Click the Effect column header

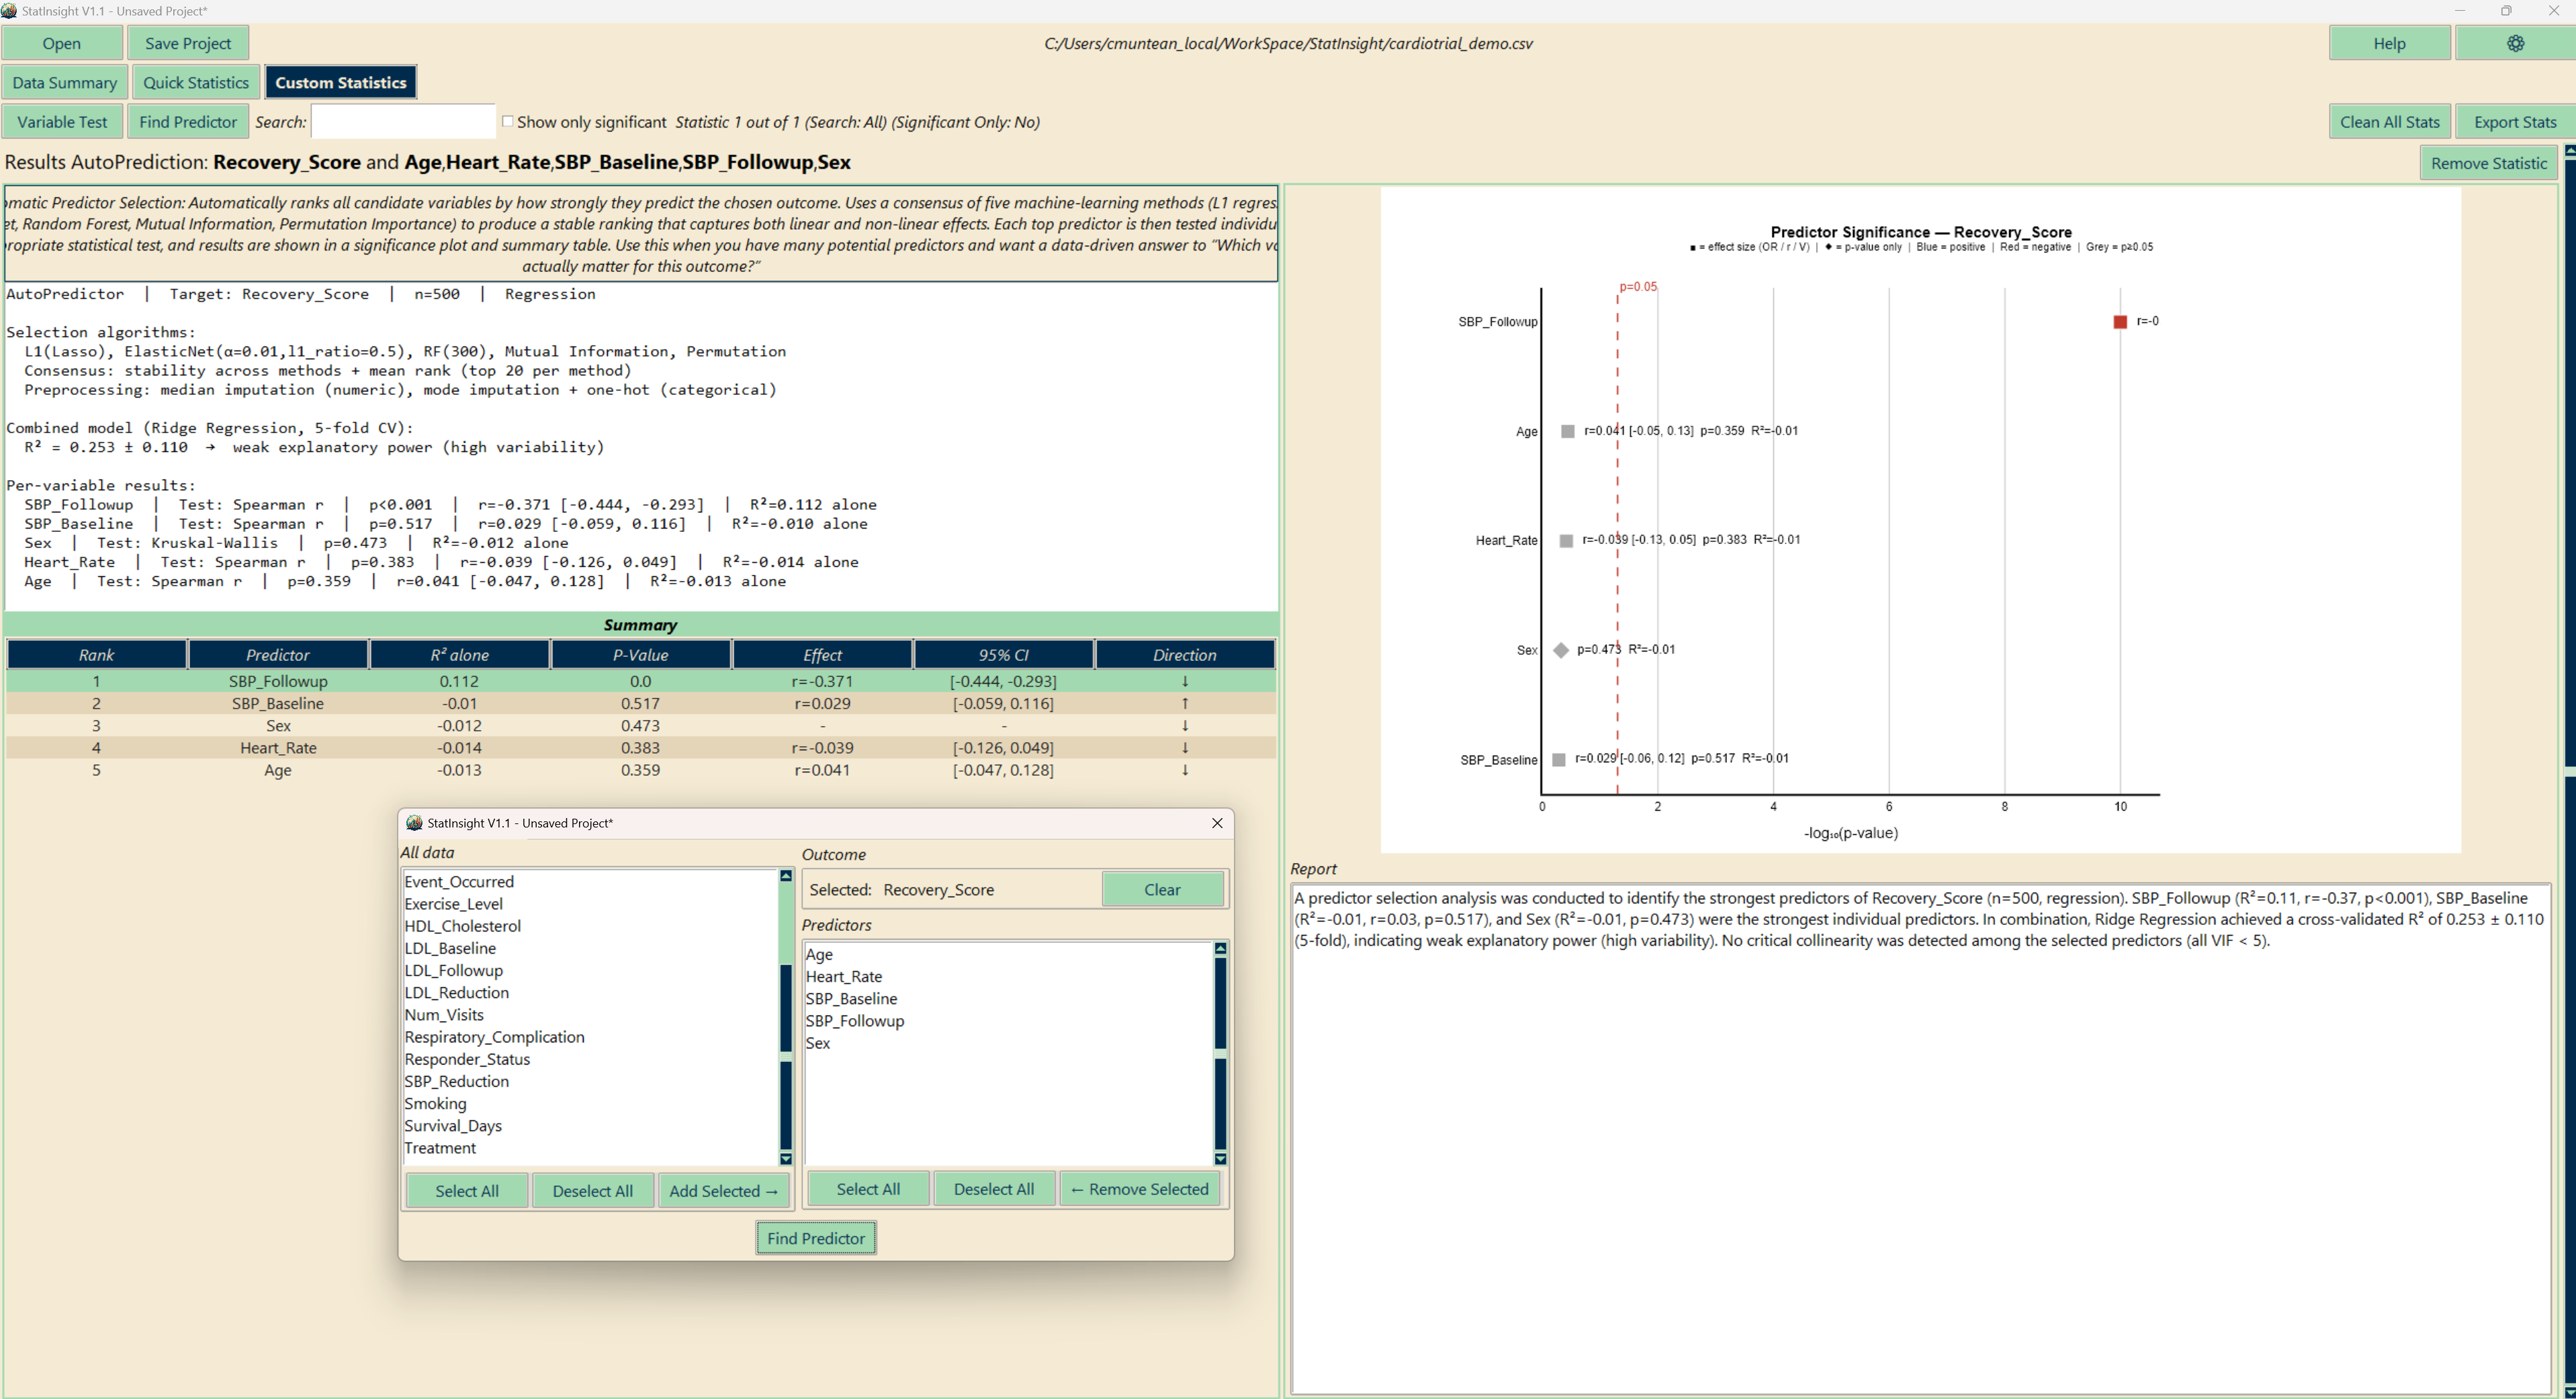(x=822, y=654)
